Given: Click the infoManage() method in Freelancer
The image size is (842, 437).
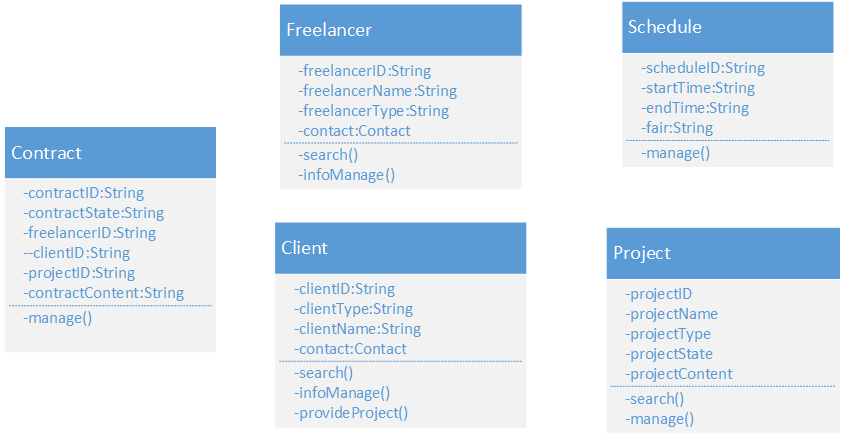Looking at the screenshot, I should tap(347, 175).
